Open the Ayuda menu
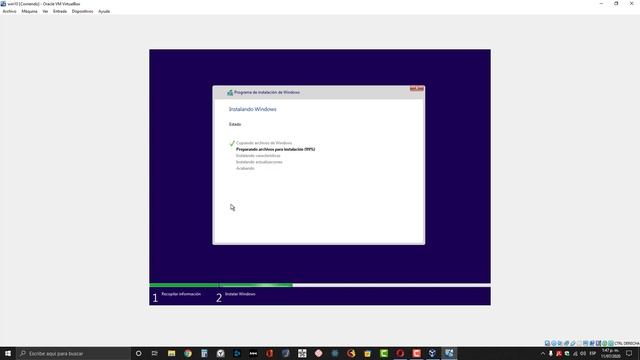The image size is (640, 360). [x=104, y=11]
